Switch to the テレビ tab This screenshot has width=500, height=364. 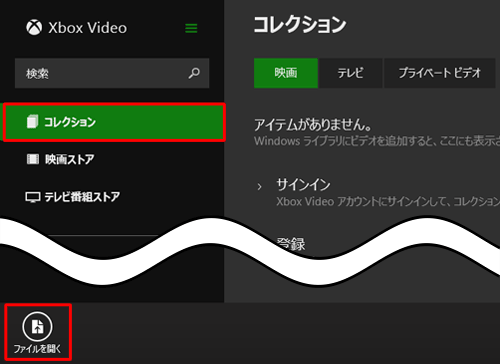click(x=350, y=73)
